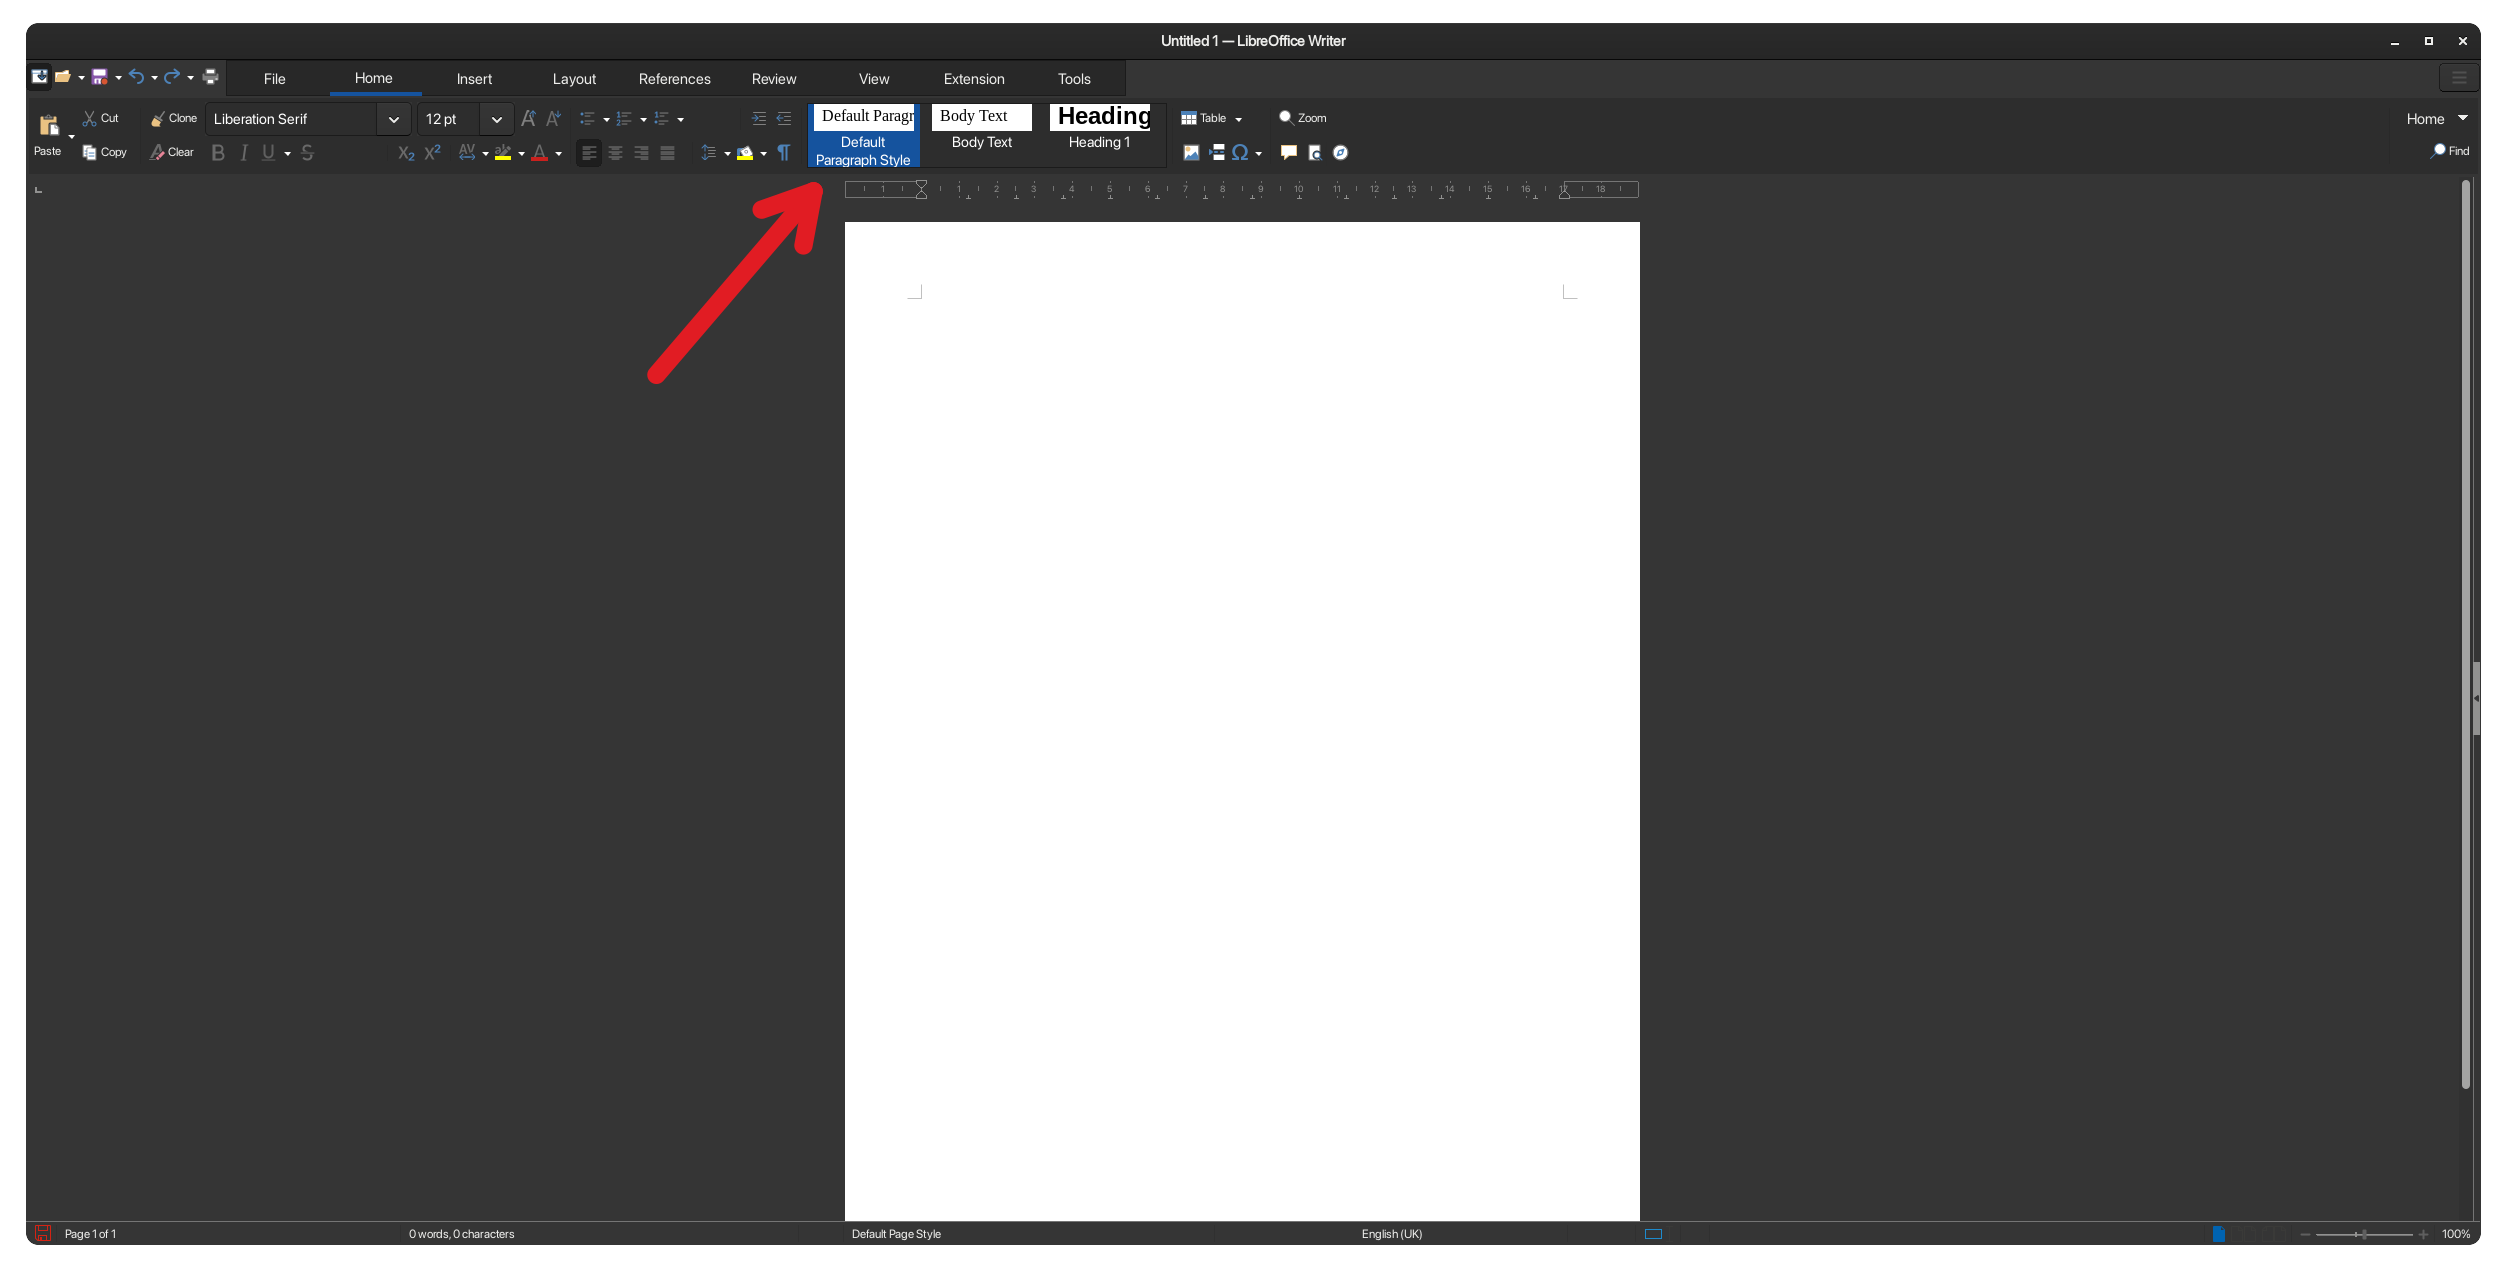
Task: Click the Clone formatting paintbrush
Action: tap(174, 119)
